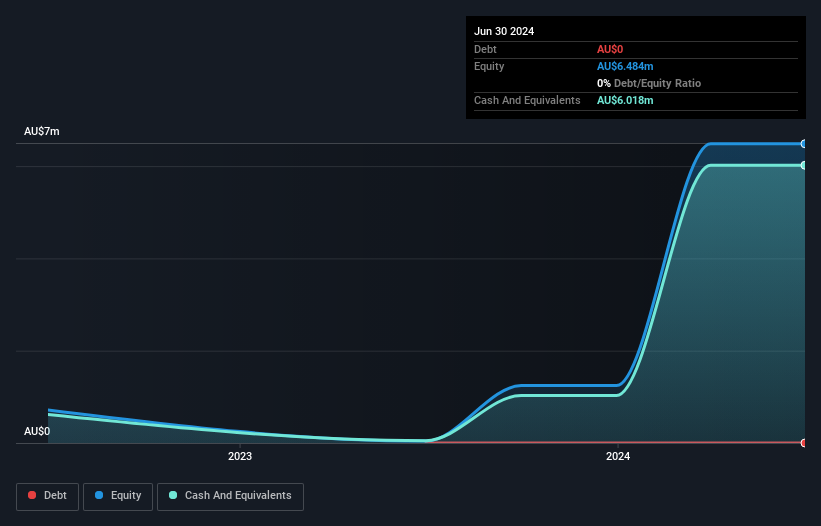Toggle the Cash And Equivalents legend button
821x526 pixels.
pos(230,496)
